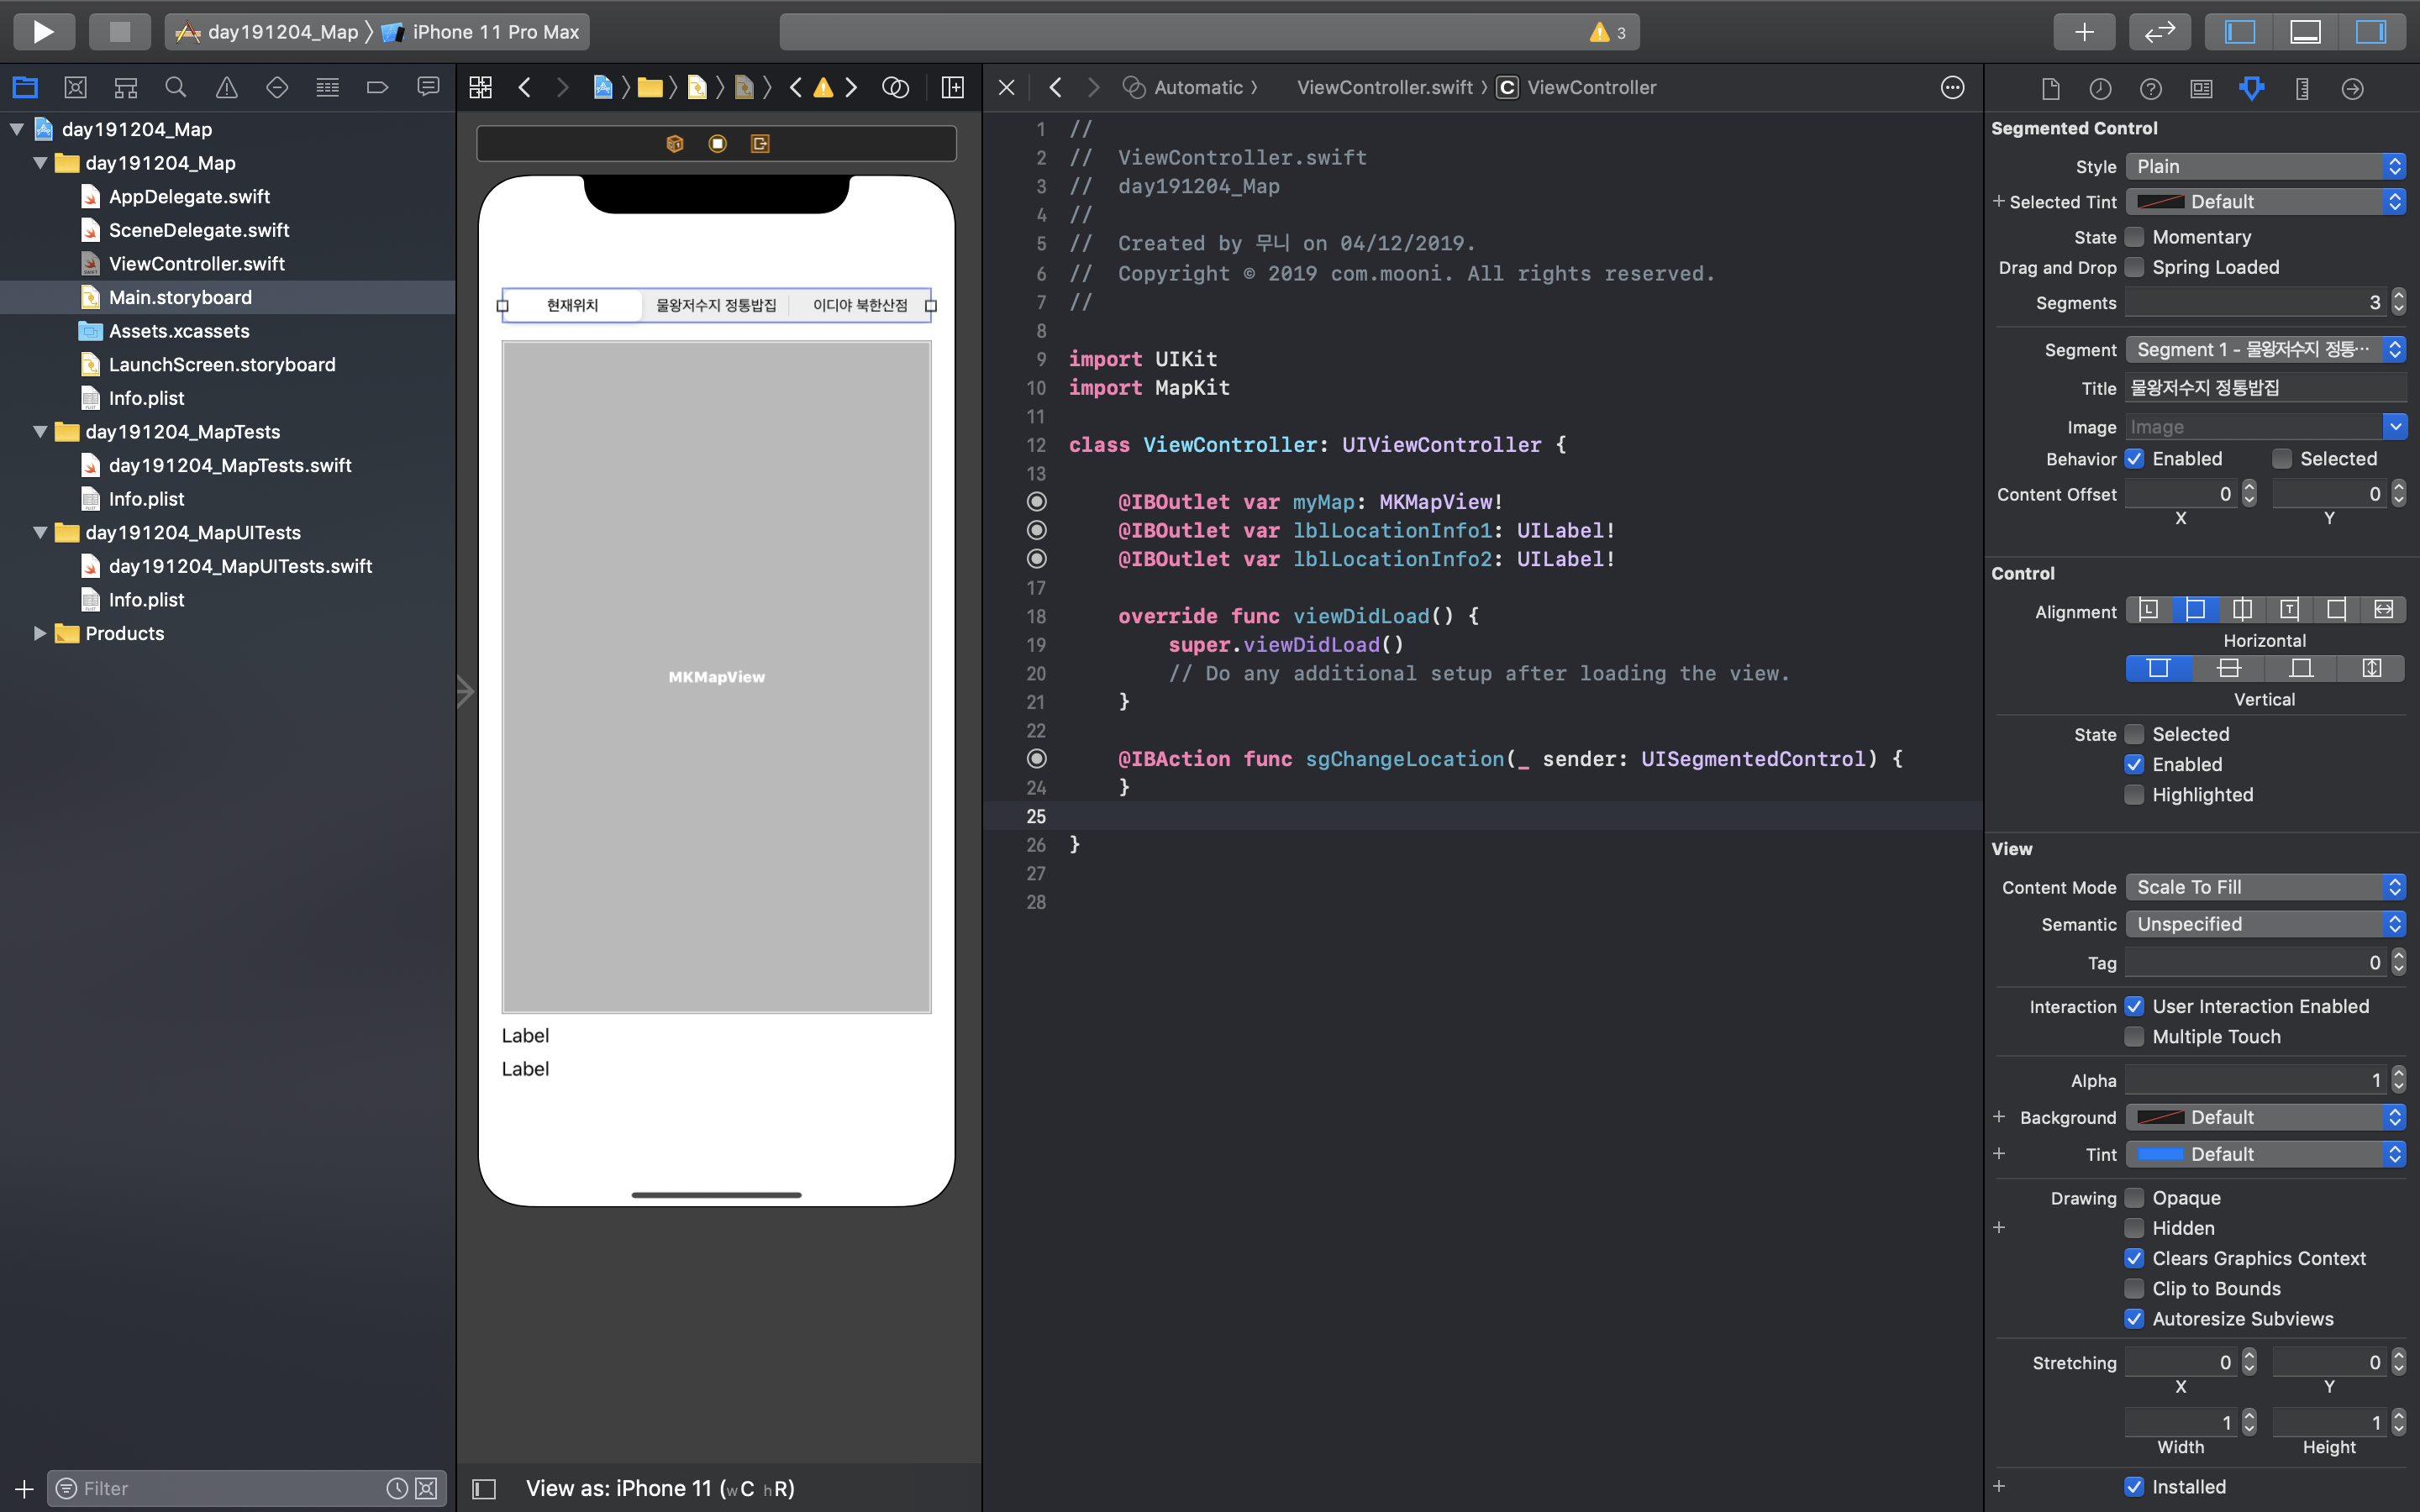The image size is (2420, 1512).
Task: Open the Issue navigator warning icon
Action: [227, 88]
